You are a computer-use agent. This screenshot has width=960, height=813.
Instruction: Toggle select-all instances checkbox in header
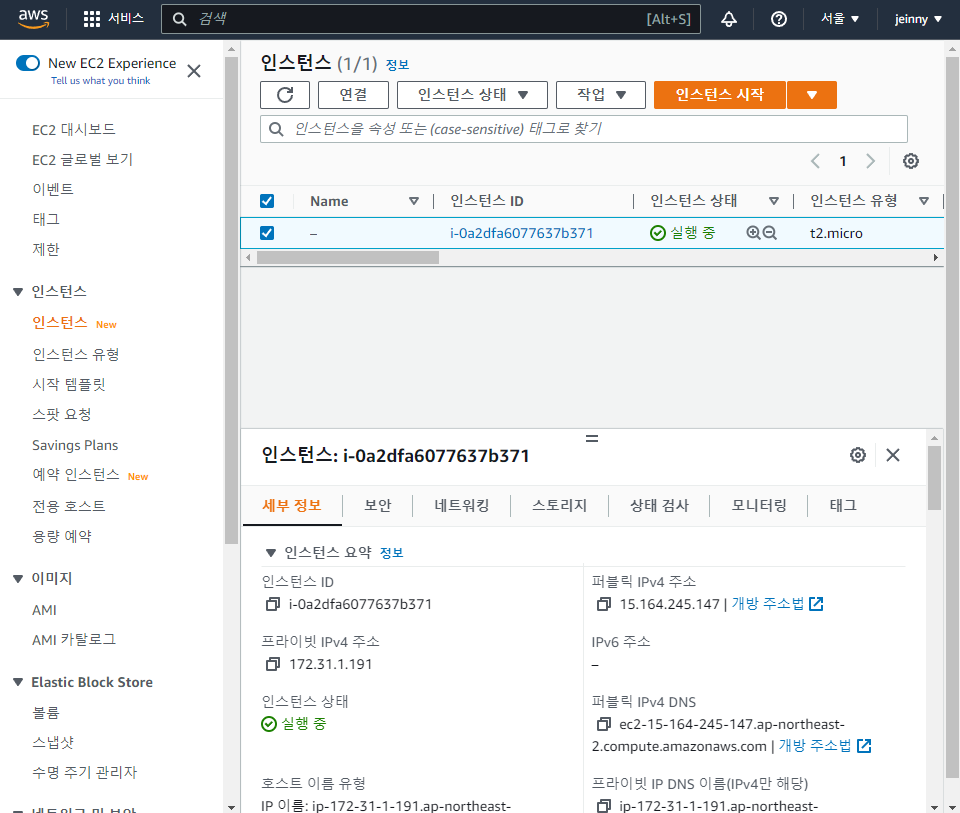(267, 201)
